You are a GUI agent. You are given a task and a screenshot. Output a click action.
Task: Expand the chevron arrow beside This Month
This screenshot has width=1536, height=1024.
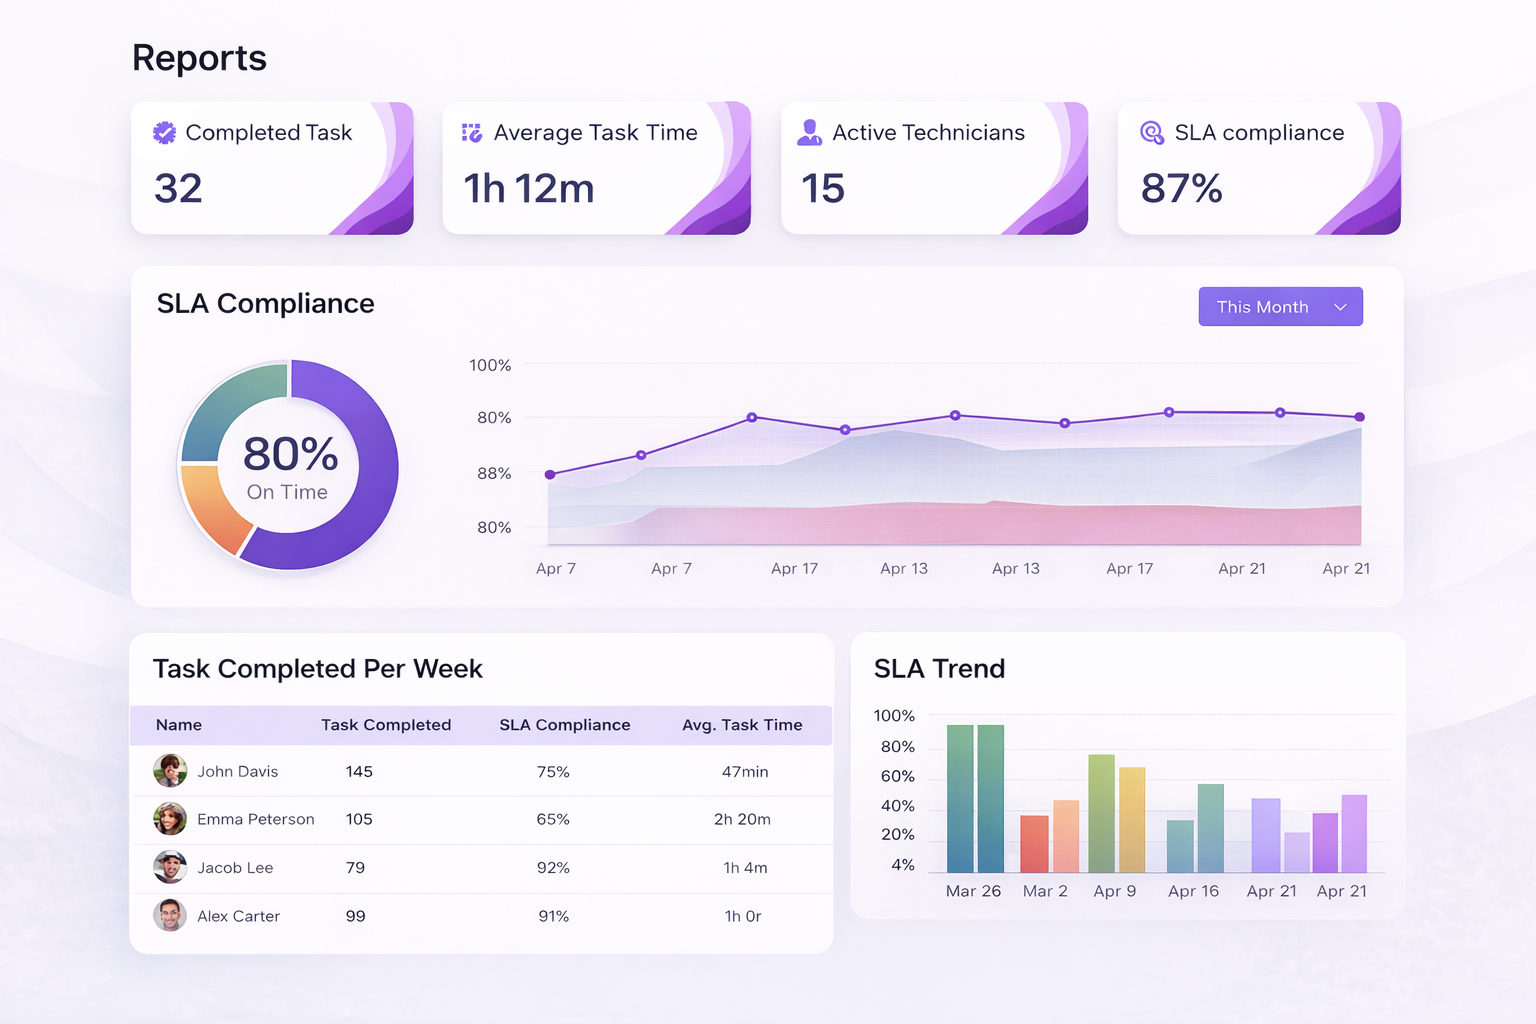1341,307
